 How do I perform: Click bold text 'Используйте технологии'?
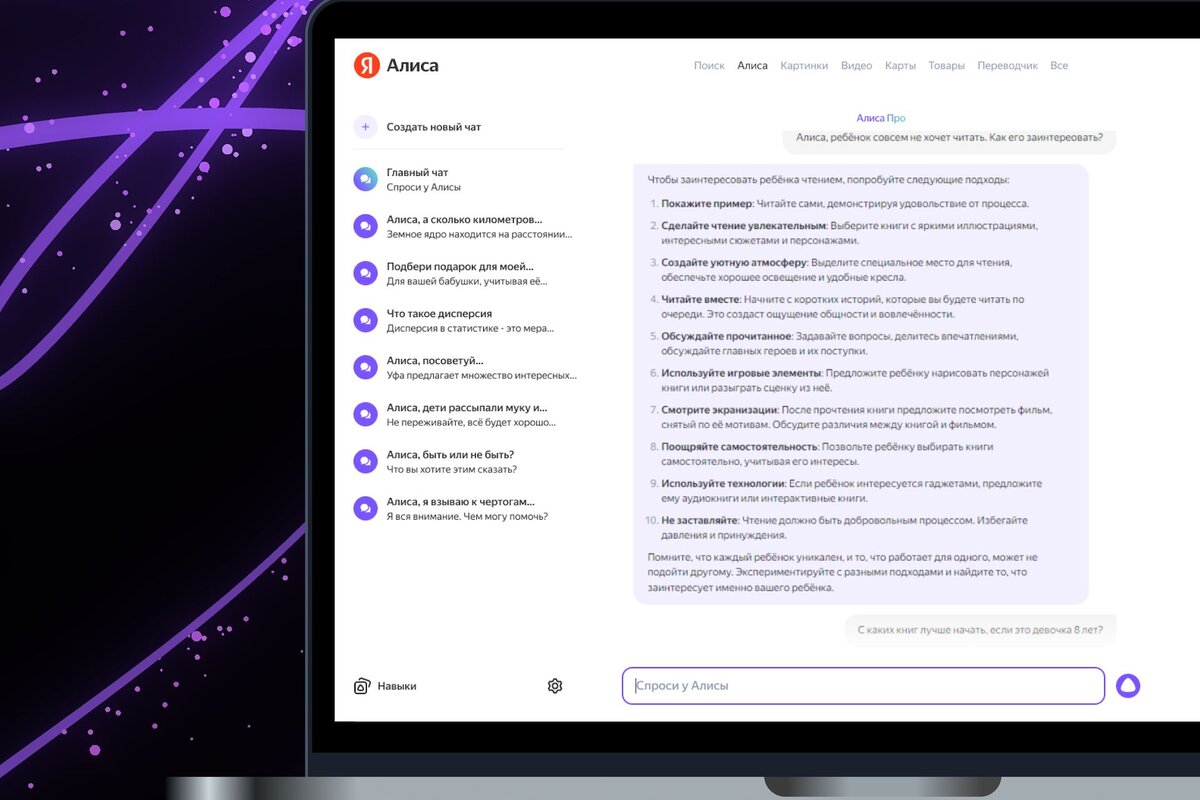click(724, 483)
